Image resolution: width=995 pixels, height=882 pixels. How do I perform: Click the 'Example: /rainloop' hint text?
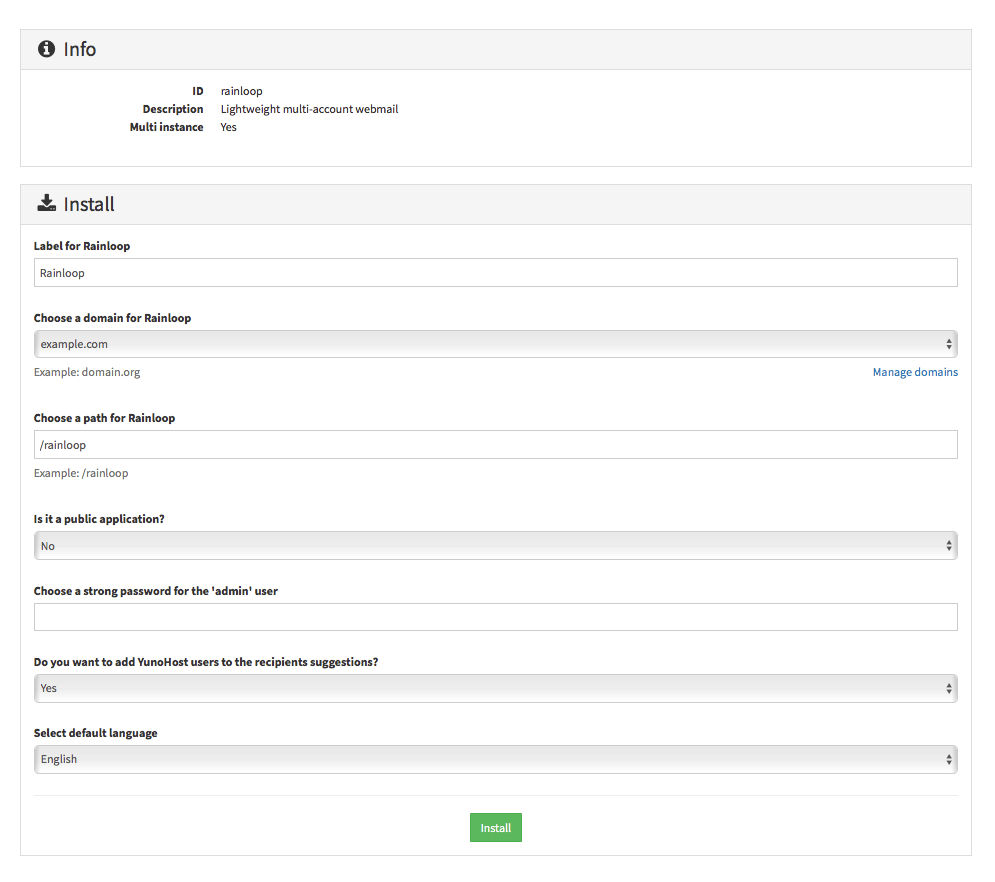coord(81,473)
